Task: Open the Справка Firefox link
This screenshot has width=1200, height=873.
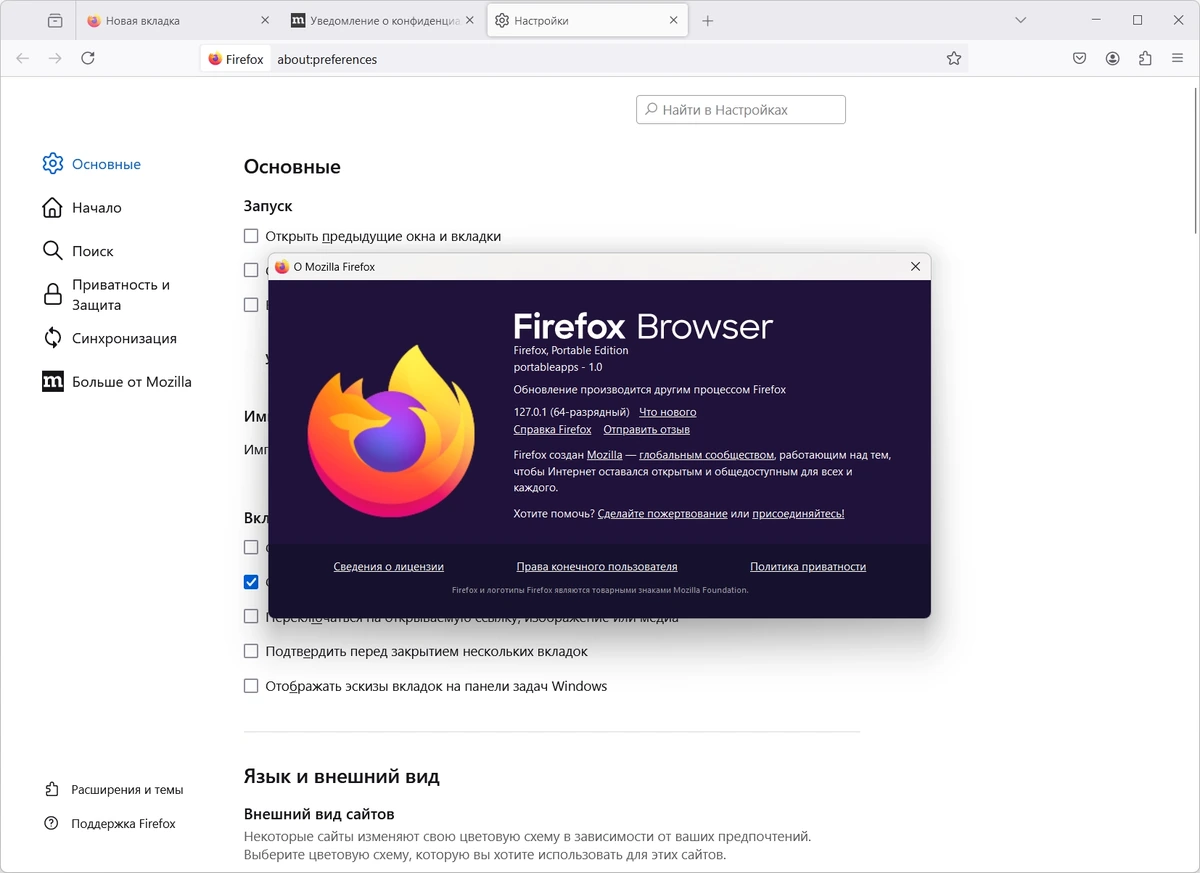Action: 552,430
